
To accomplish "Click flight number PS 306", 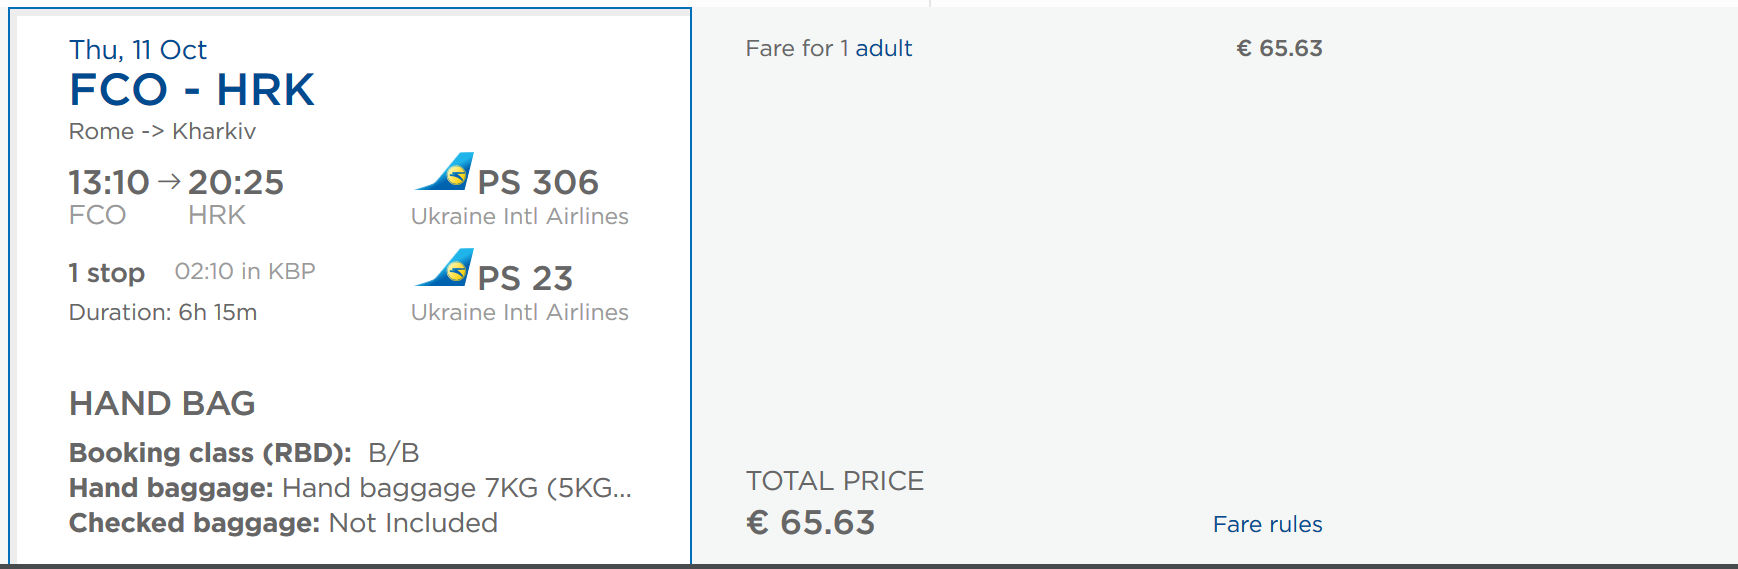I will [x=538, y=182].
